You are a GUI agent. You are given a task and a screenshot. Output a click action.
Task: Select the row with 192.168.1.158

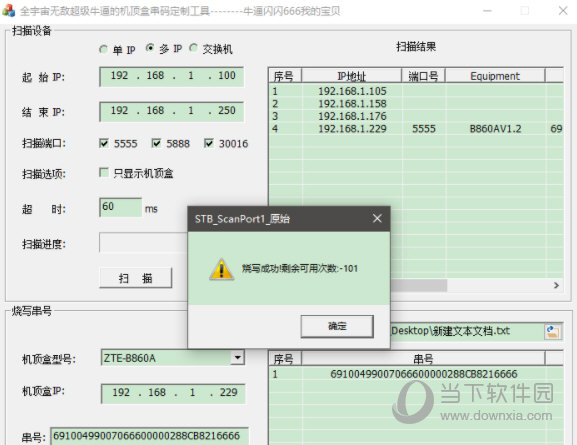(x=416, y=103)
